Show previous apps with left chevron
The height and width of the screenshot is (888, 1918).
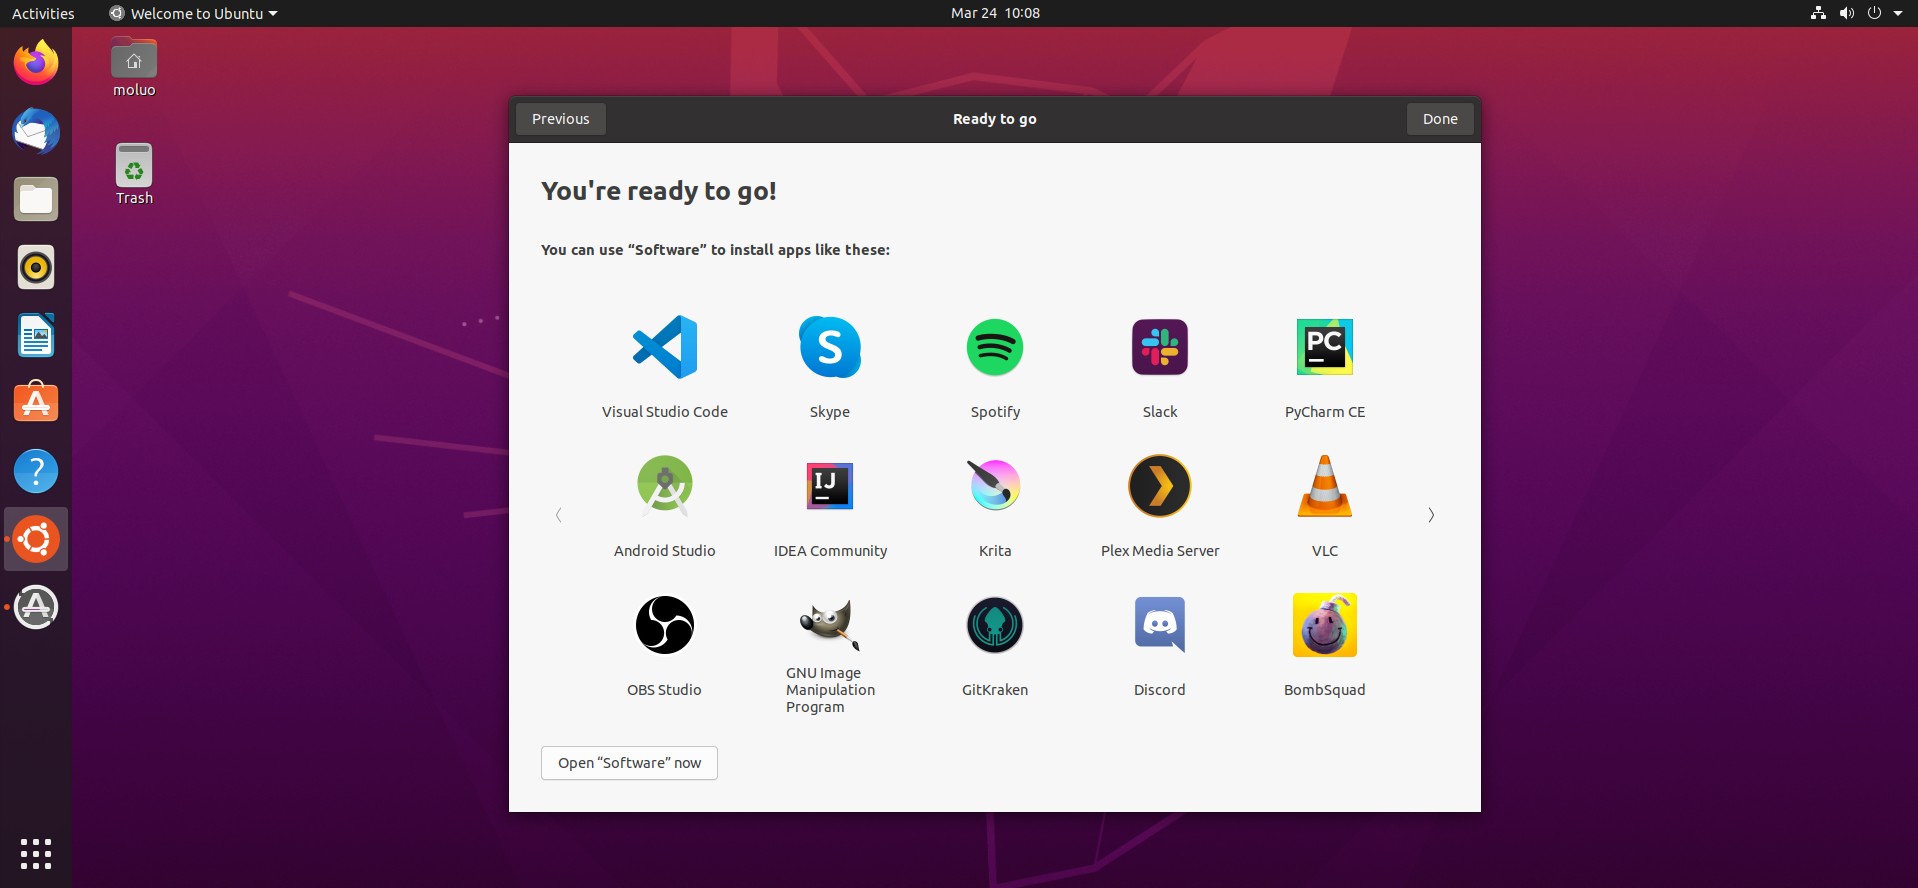tap(559, 515)
